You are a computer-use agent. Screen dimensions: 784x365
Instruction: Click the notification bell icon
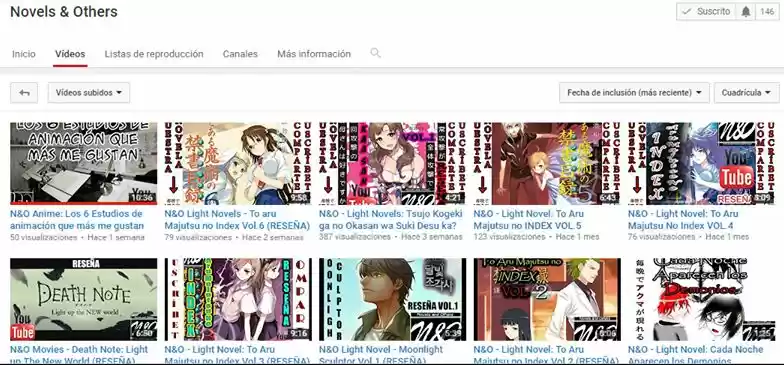(746, 12)
